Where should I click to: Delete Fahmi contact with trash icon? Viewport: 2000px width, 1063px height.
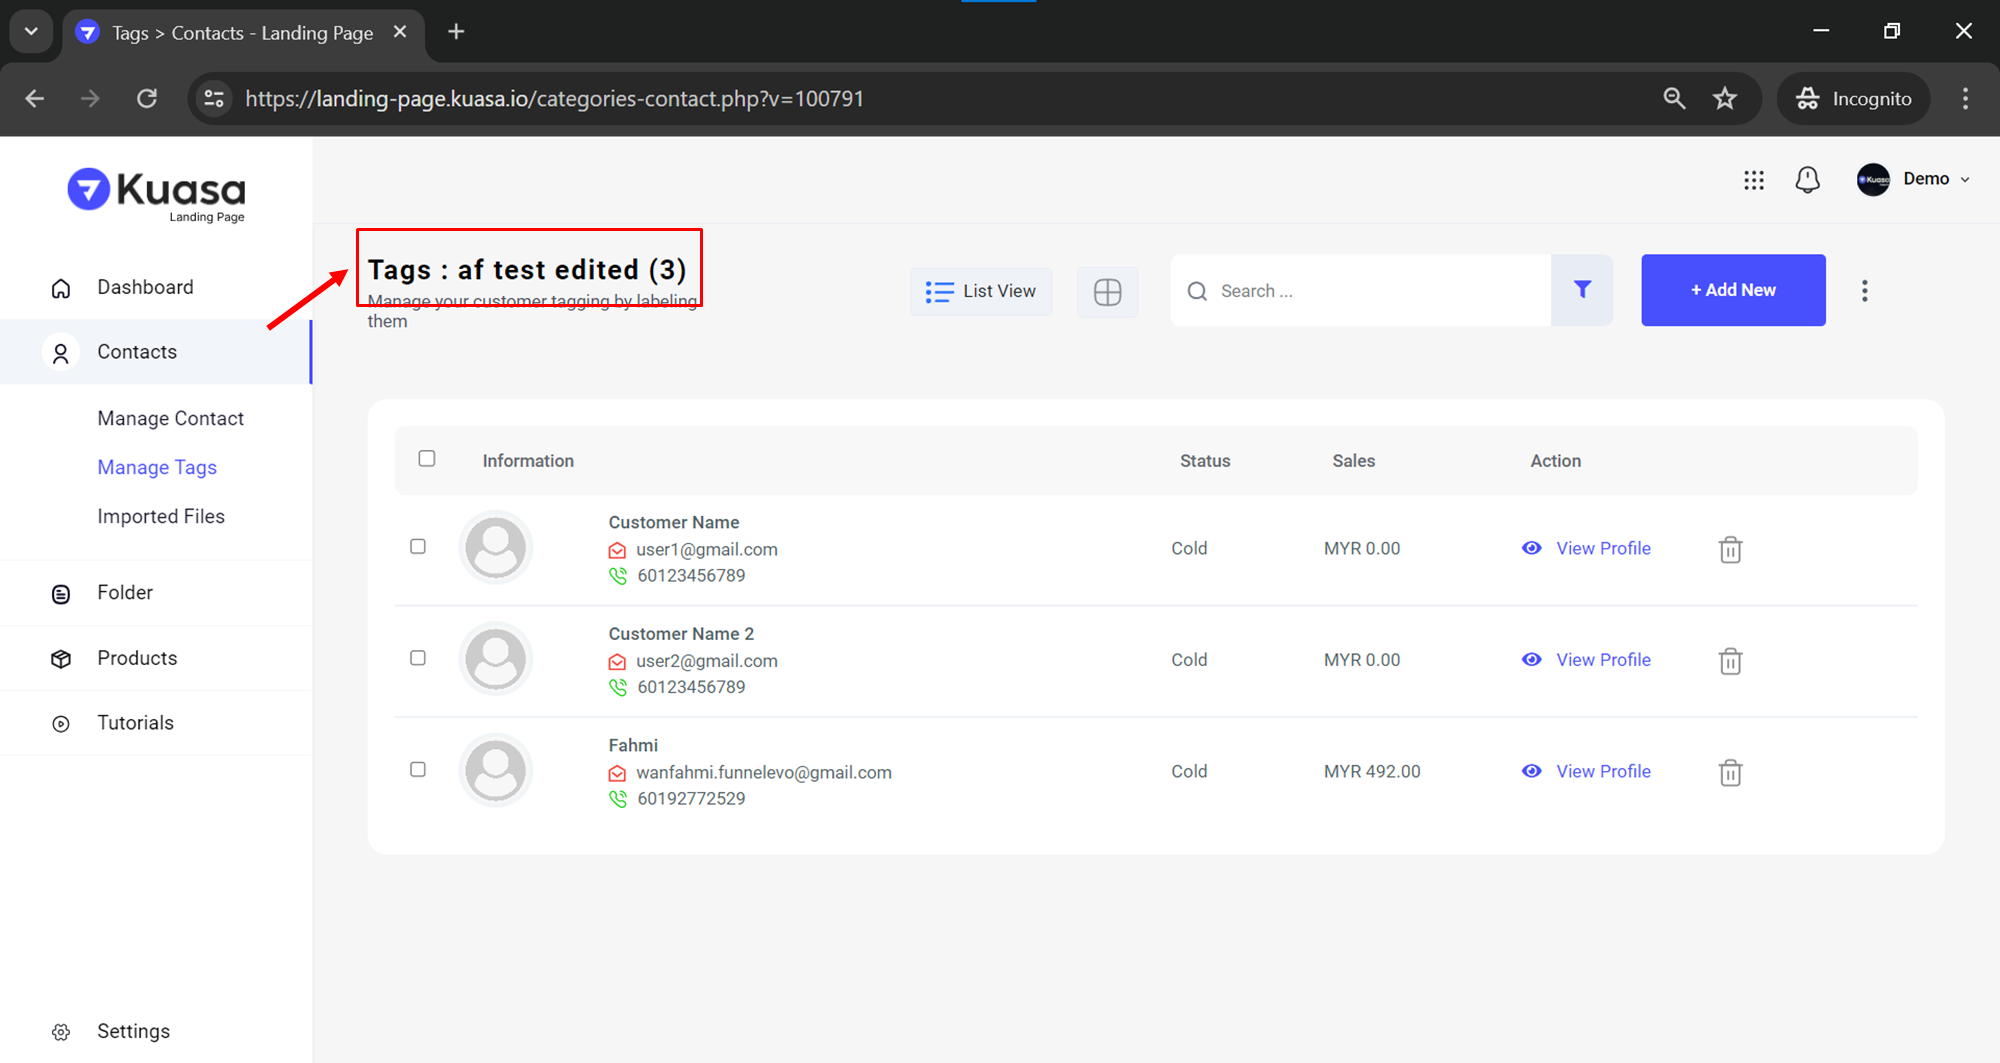[1730, 772]
